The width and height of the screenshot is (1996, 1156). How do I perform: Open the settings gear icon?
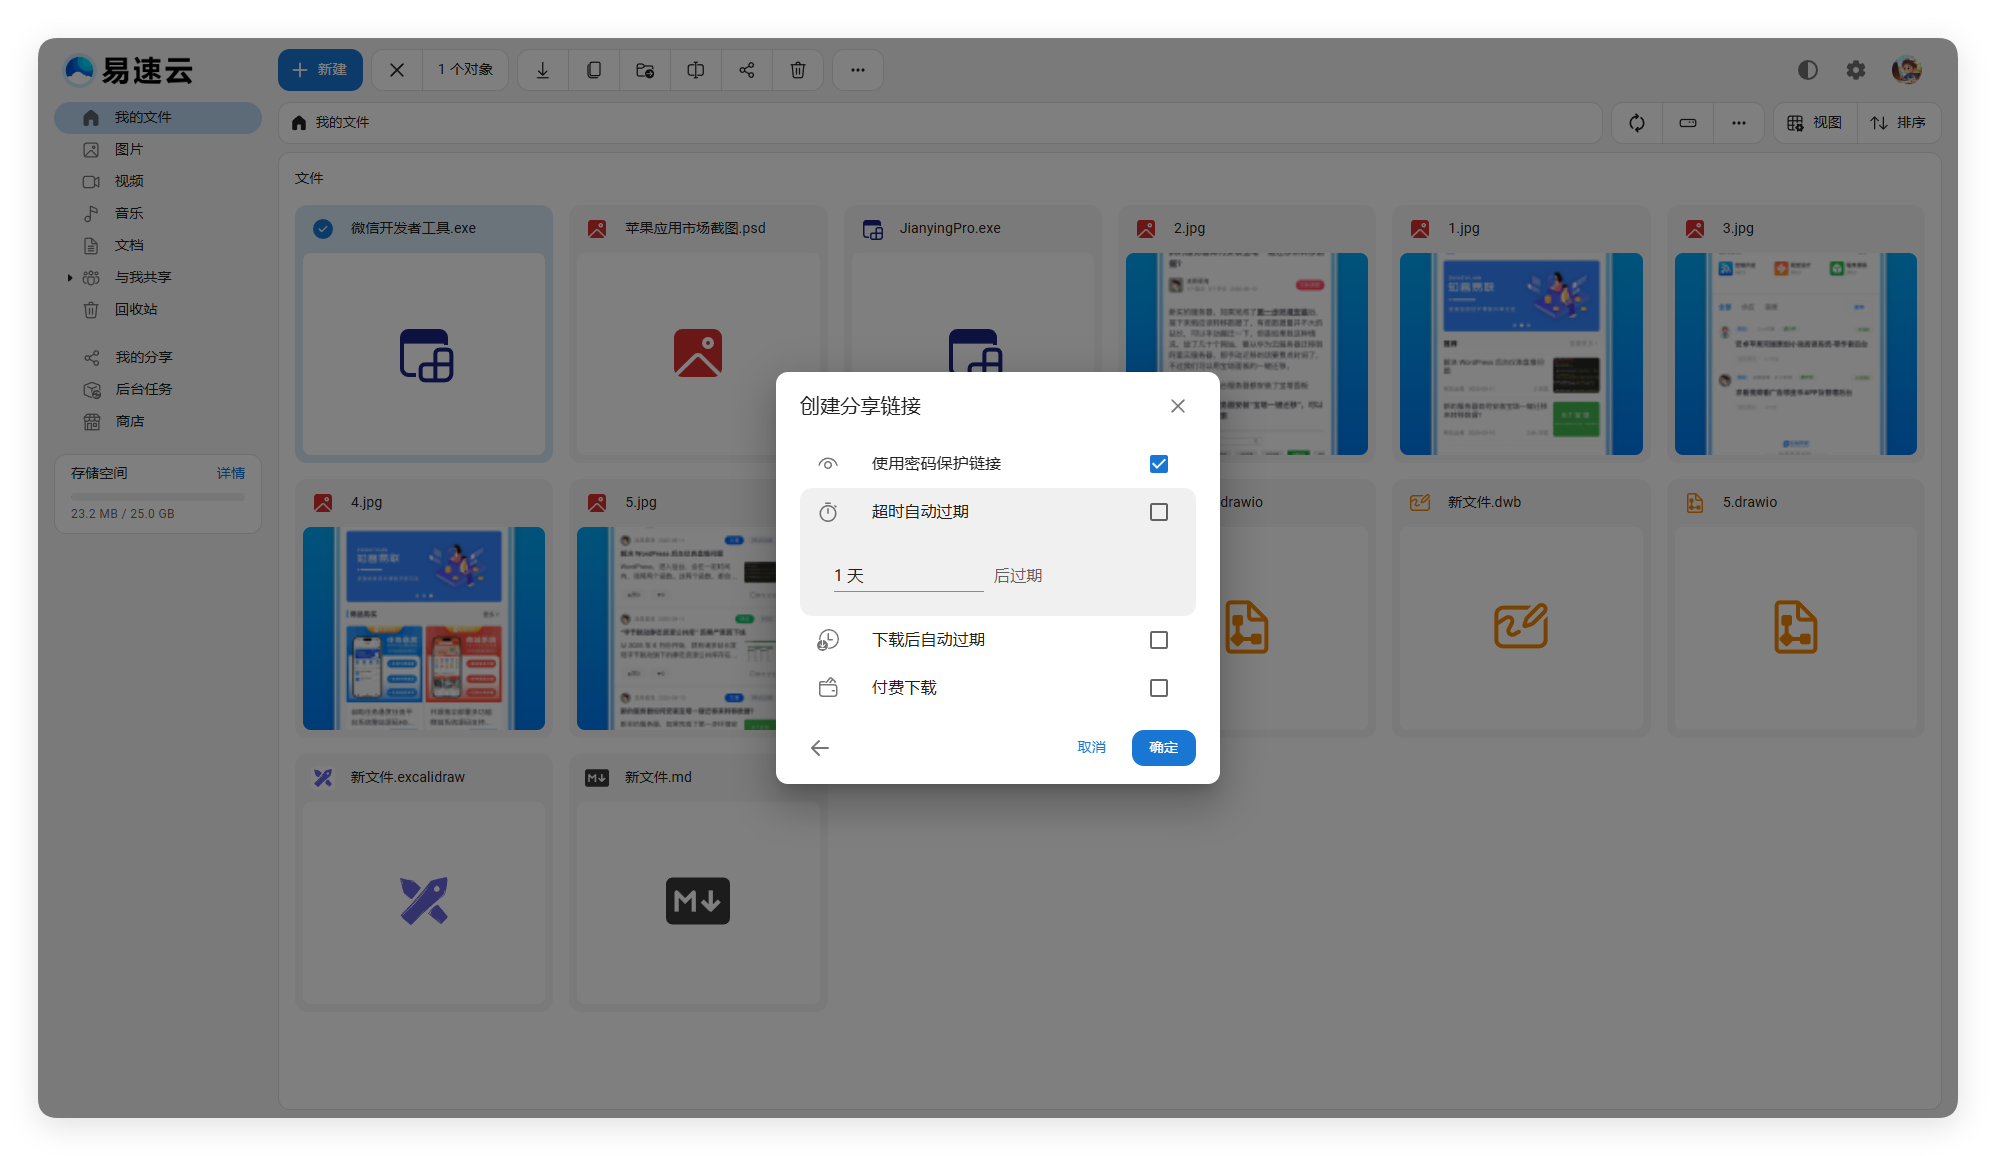click(1856, 70)
